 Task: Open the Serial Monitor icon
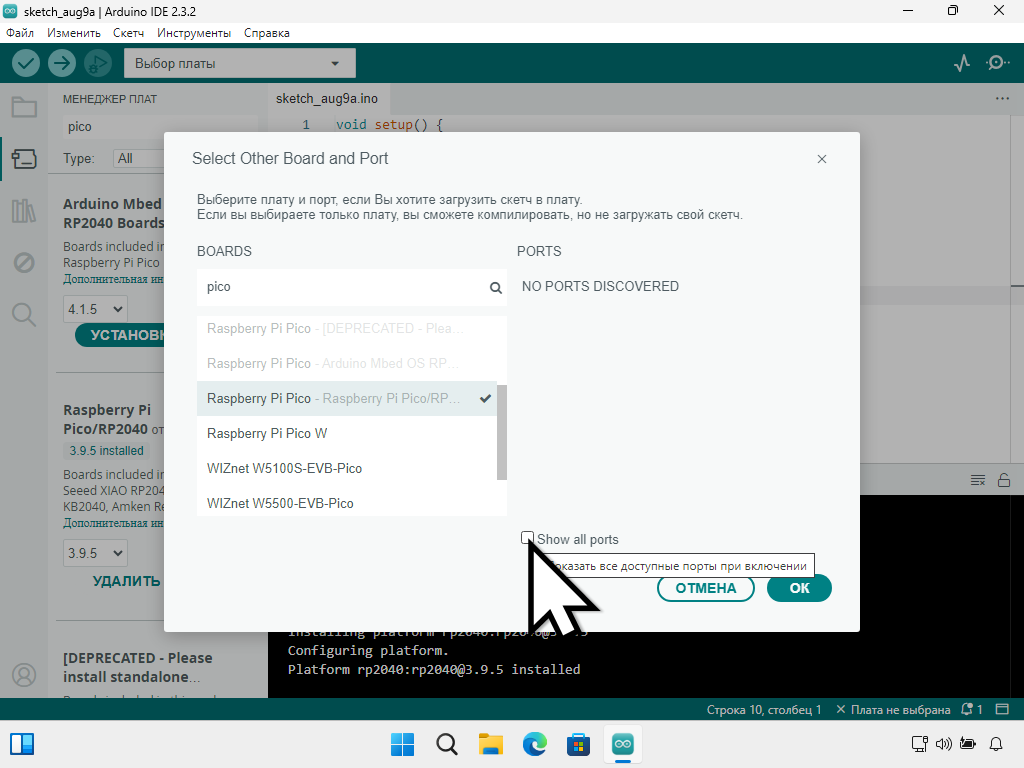[997, 63]
